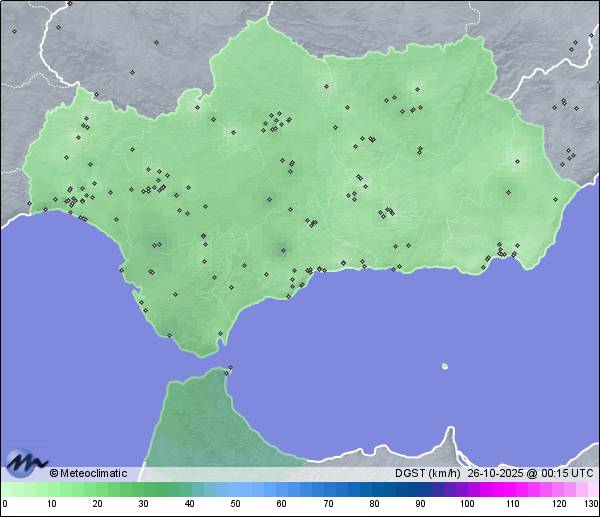Pick the green swatch at 30 km/h
This screenshot has width=600, height=517.
(x=143, y=489)
